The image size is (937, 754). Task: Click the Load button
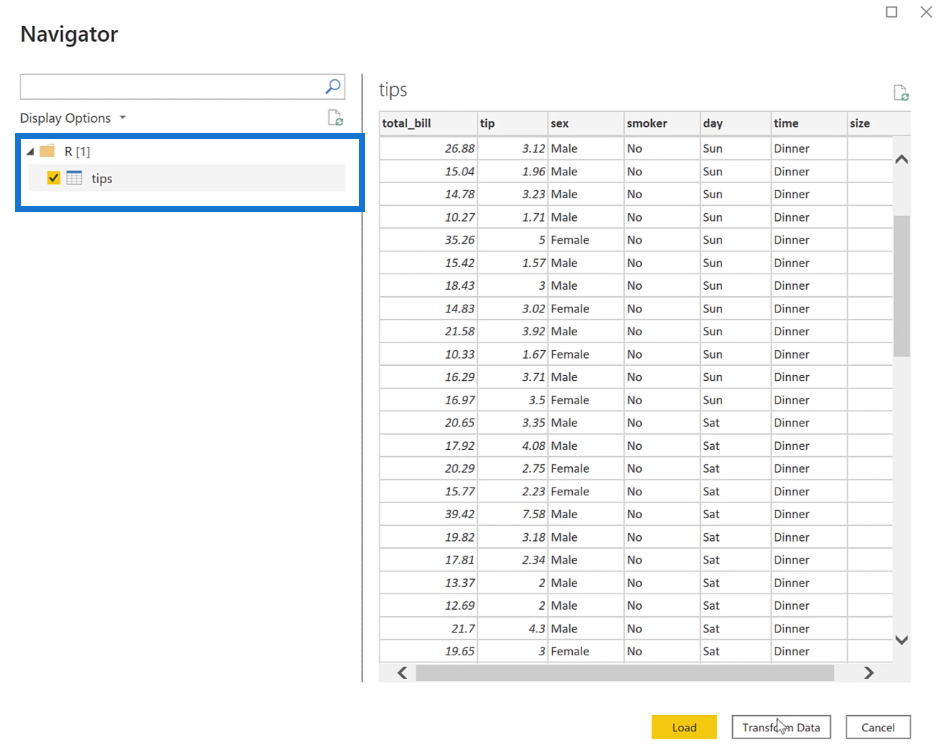coord(684,727)
